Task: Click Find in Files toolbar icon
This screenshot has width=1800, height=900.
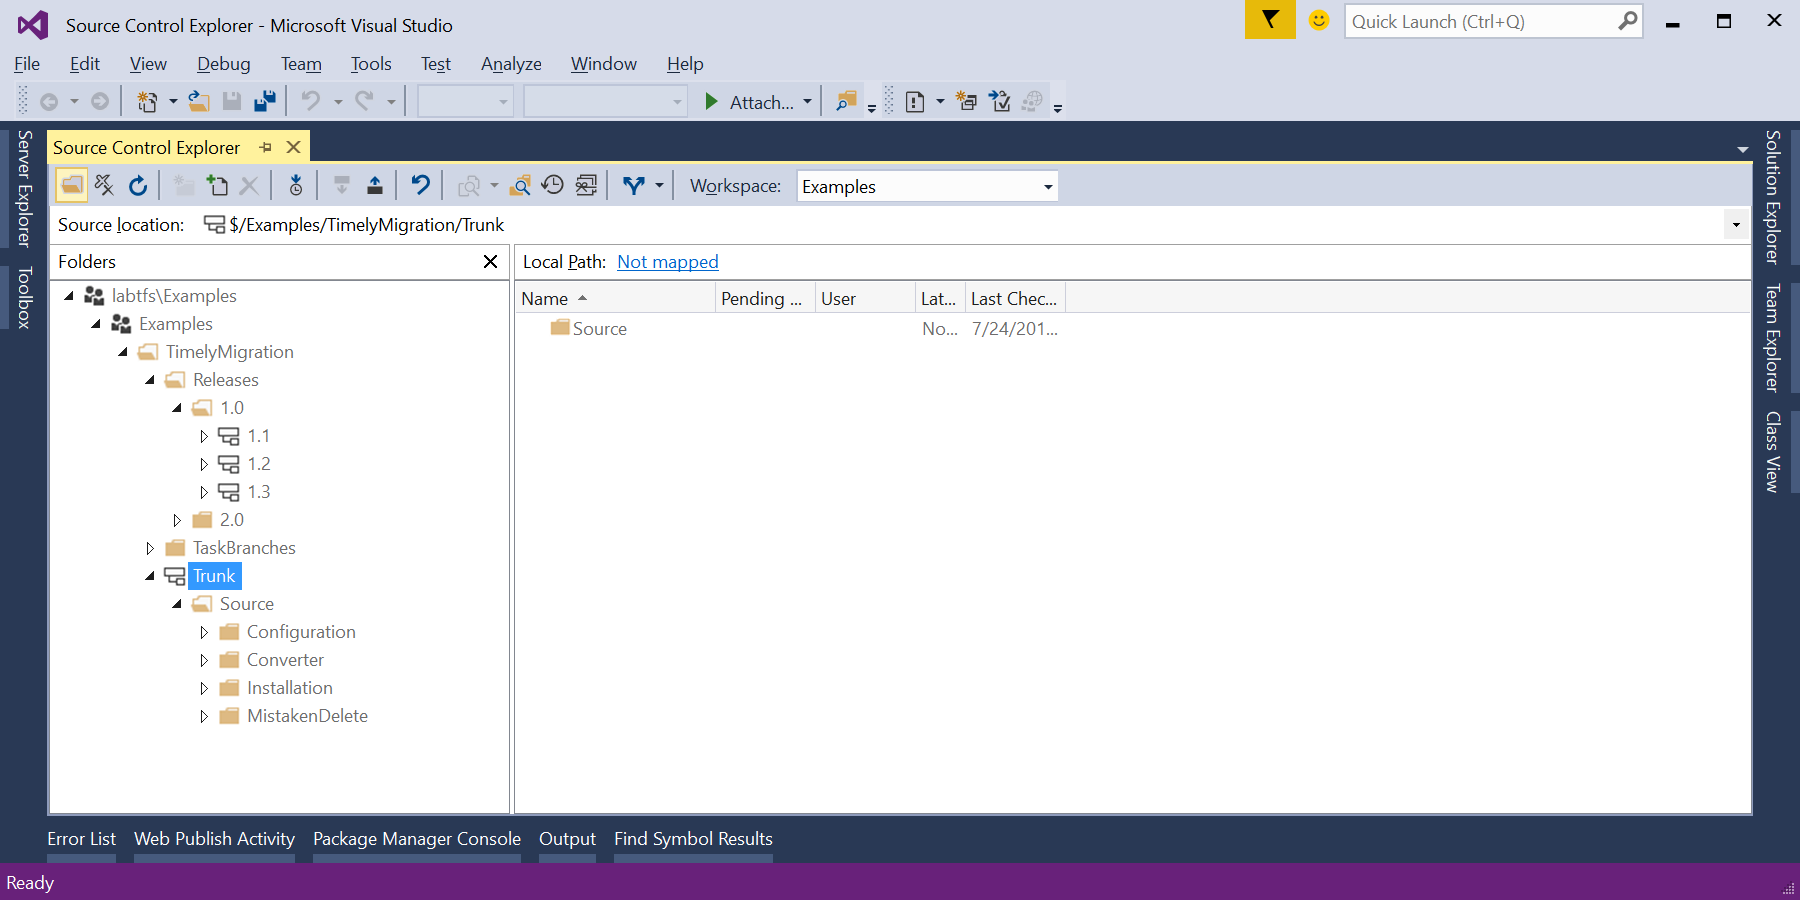Action: (x=846, y=101)
